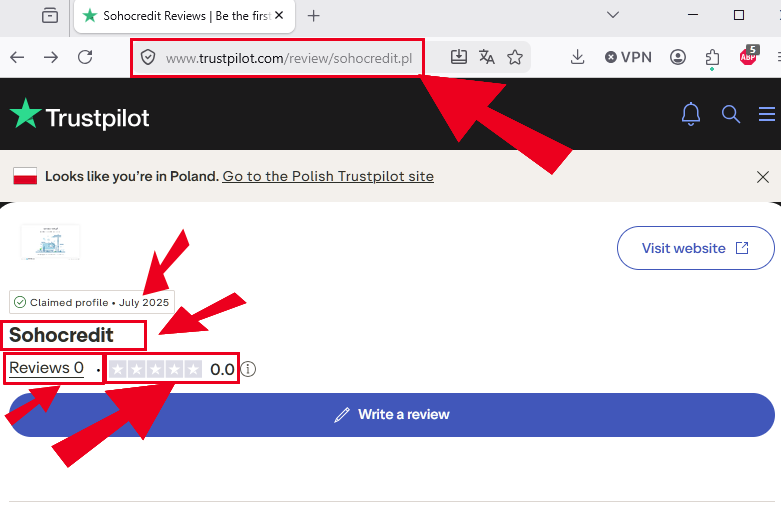
Task: Click the 0.0 TrustScore value
Action: (x=222, y=370)
